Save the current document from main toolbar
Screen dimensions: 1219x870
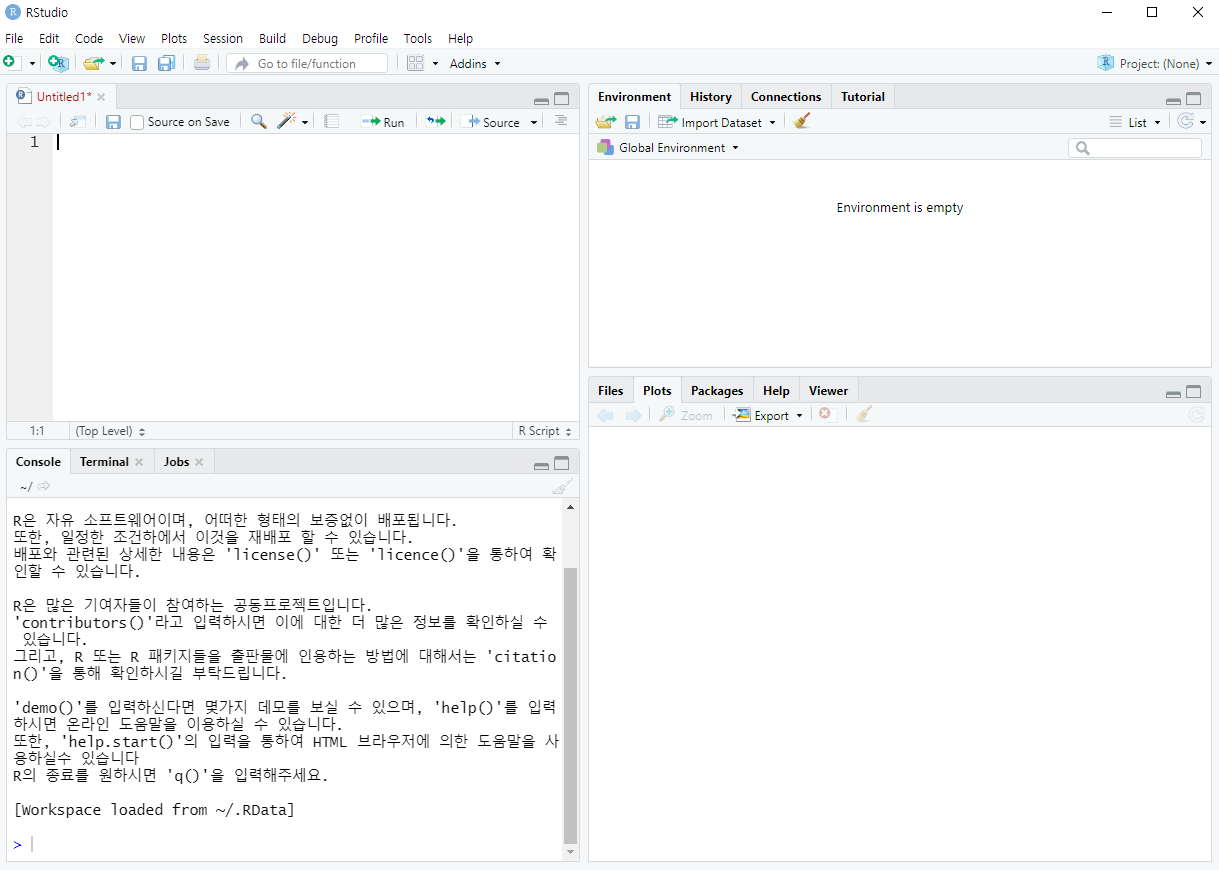click(x=139, y=63)
